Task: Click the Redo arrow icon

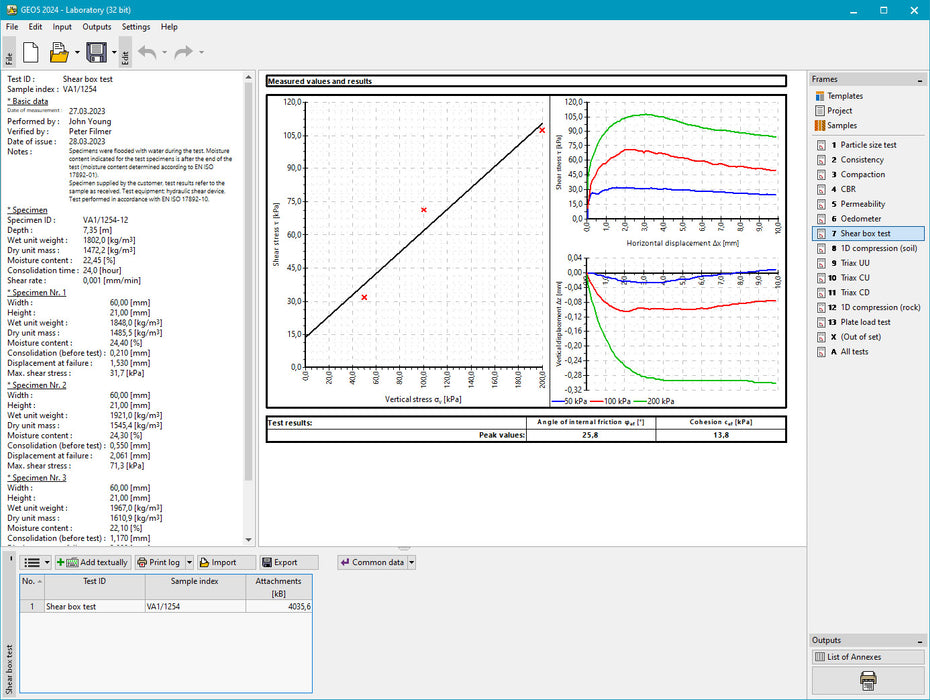Action: tap(182, 52)
